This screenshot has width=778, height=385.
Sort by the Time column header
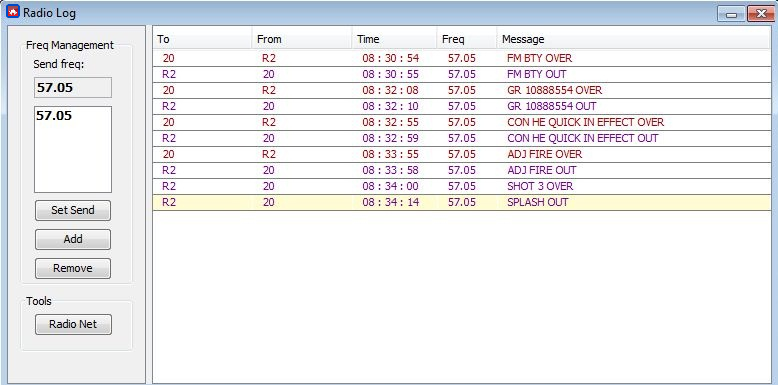(x=394, y=39)
